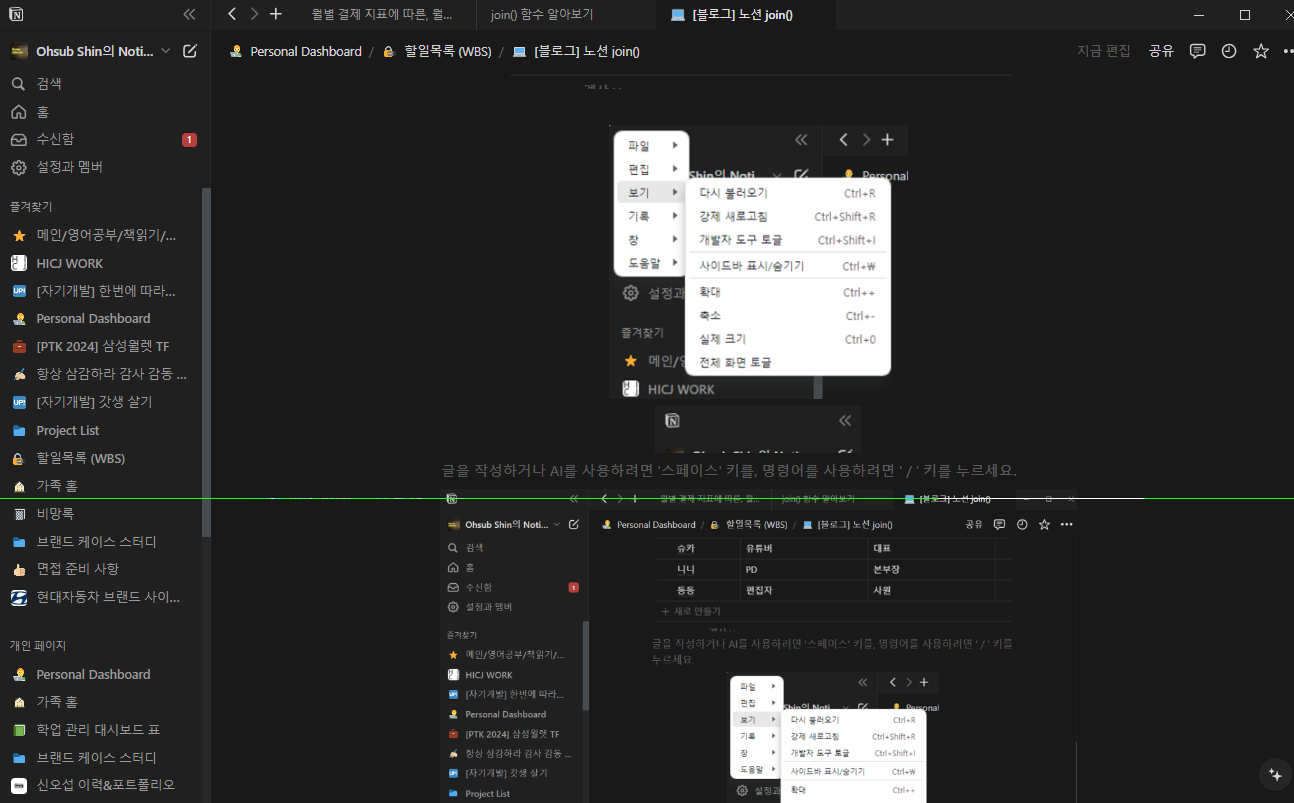Click the green icon of 학업 관리 대시보드 표

[19, 730]
